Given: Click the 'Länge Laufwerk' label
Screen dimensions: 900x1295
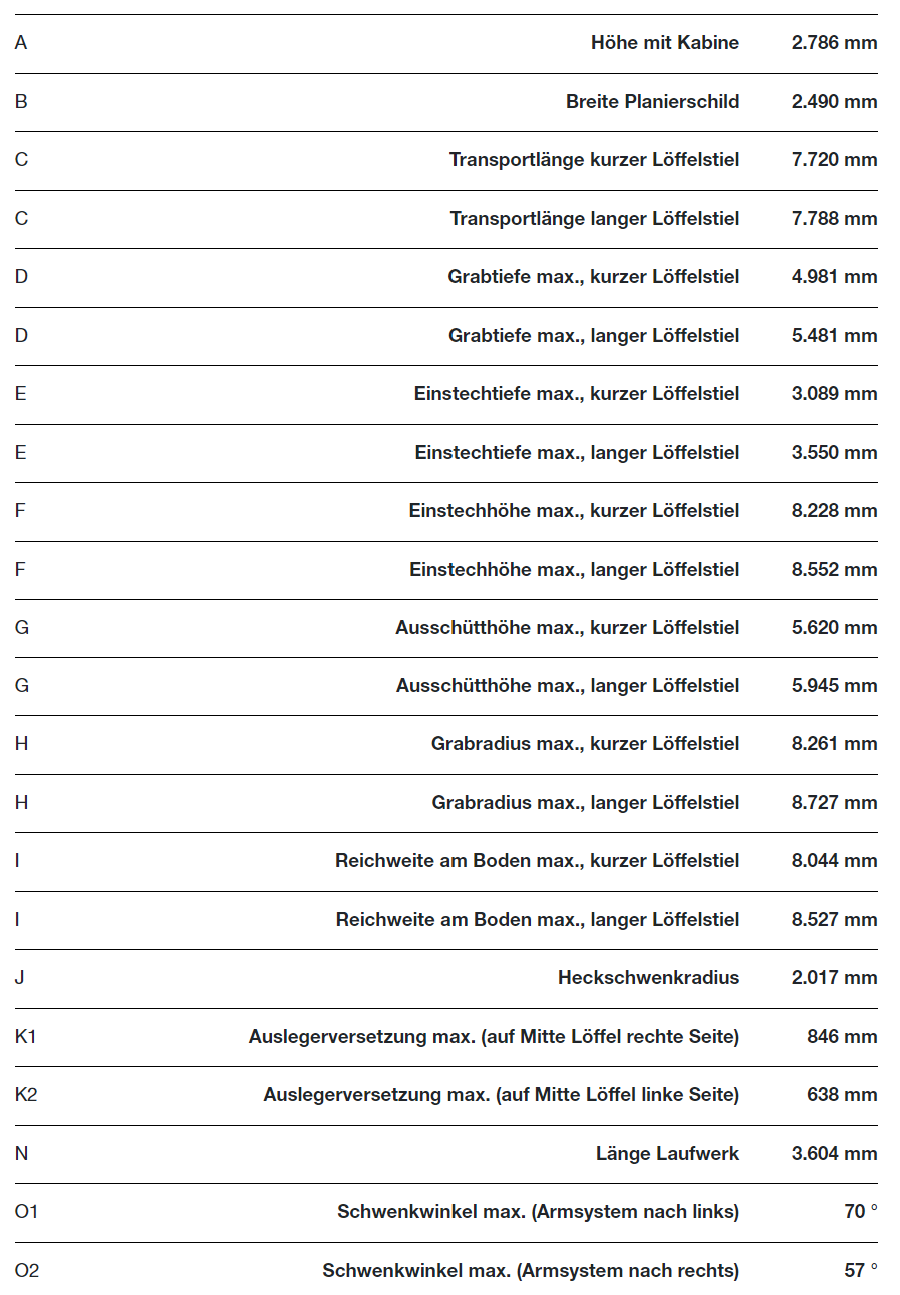Looking at the screenshot, I should (x=668, y=1153).
